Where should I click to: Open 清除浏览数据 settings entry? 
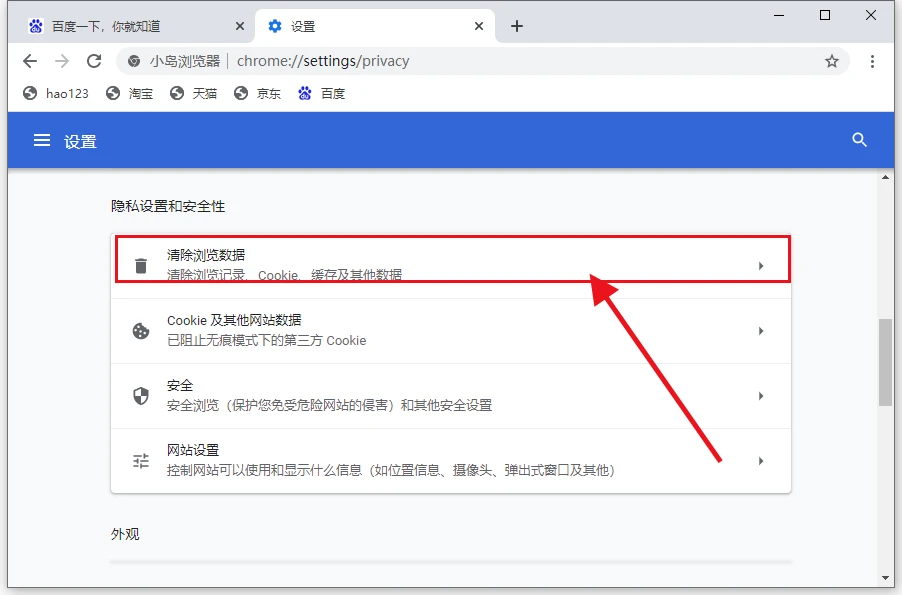coord(451,266)
